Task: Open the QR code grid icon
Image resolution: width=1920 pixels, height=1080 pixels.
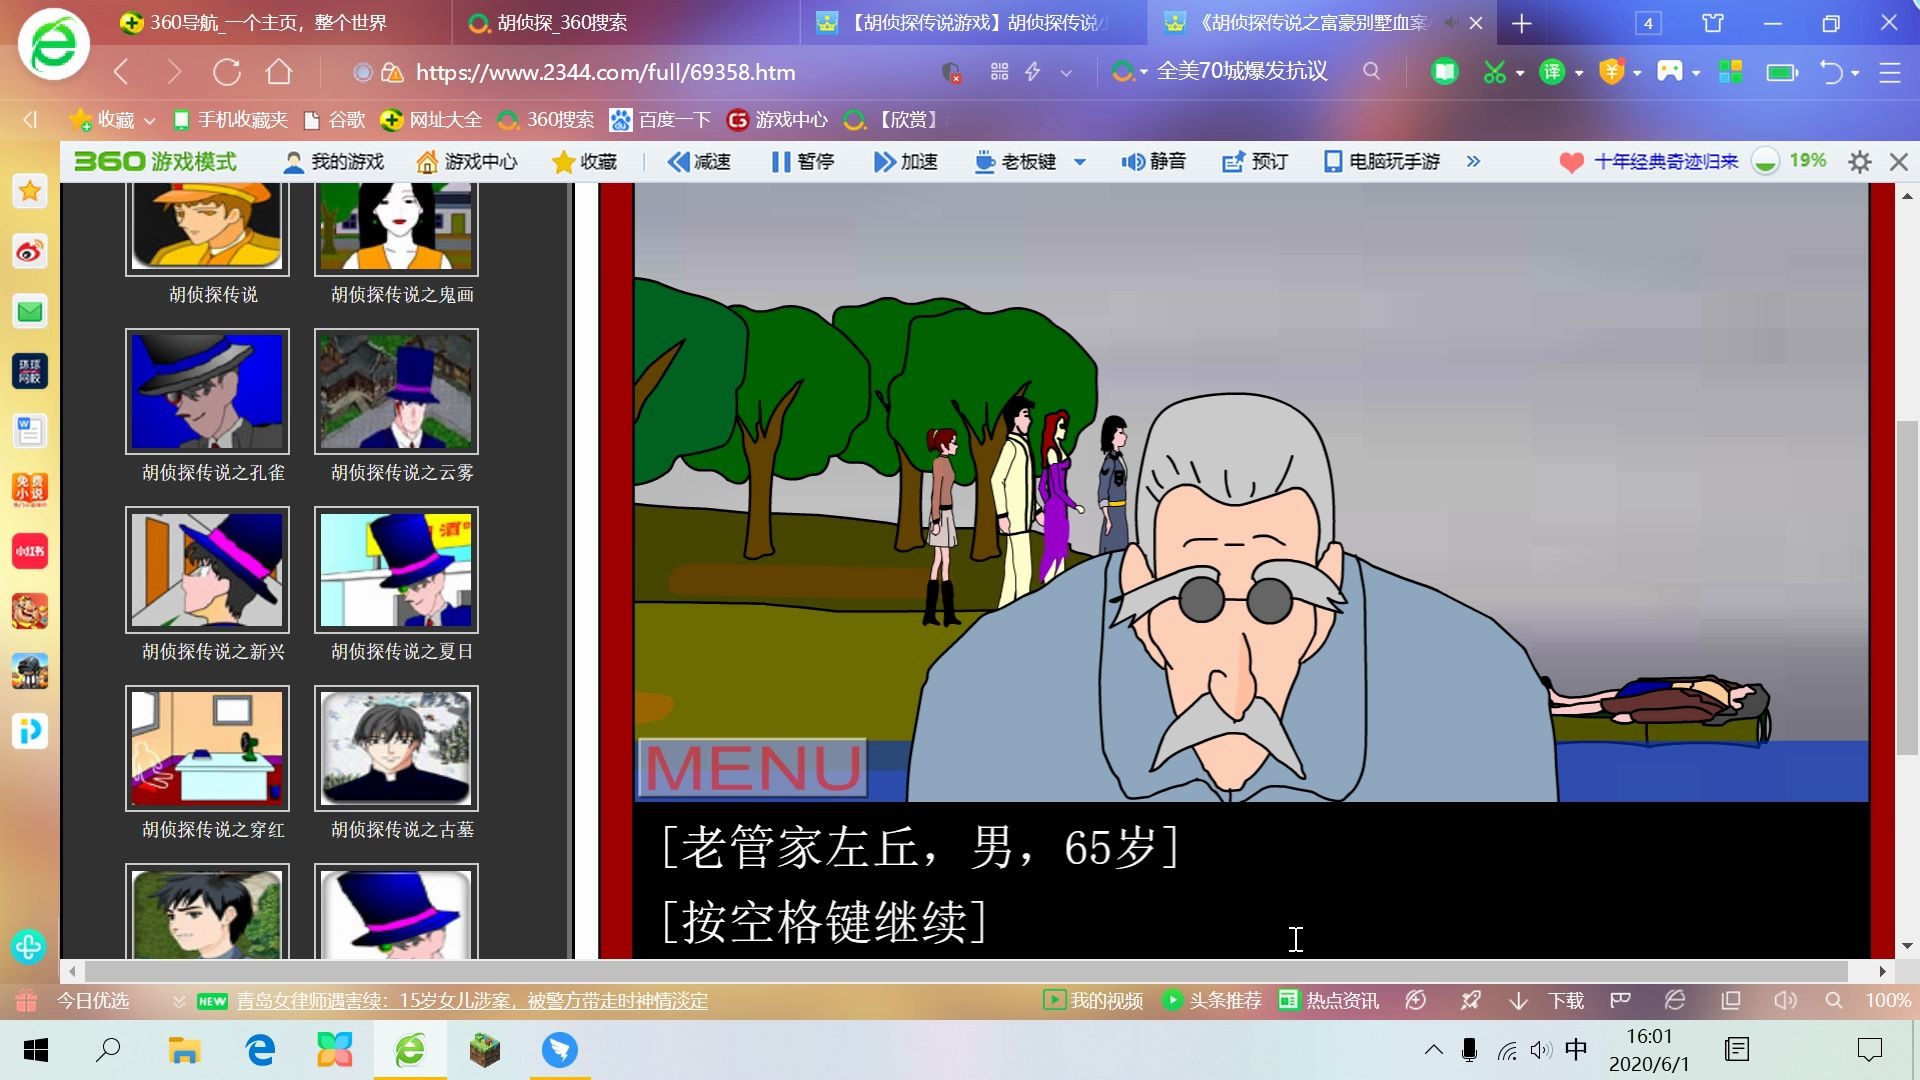Action: (x=999, y=72)
